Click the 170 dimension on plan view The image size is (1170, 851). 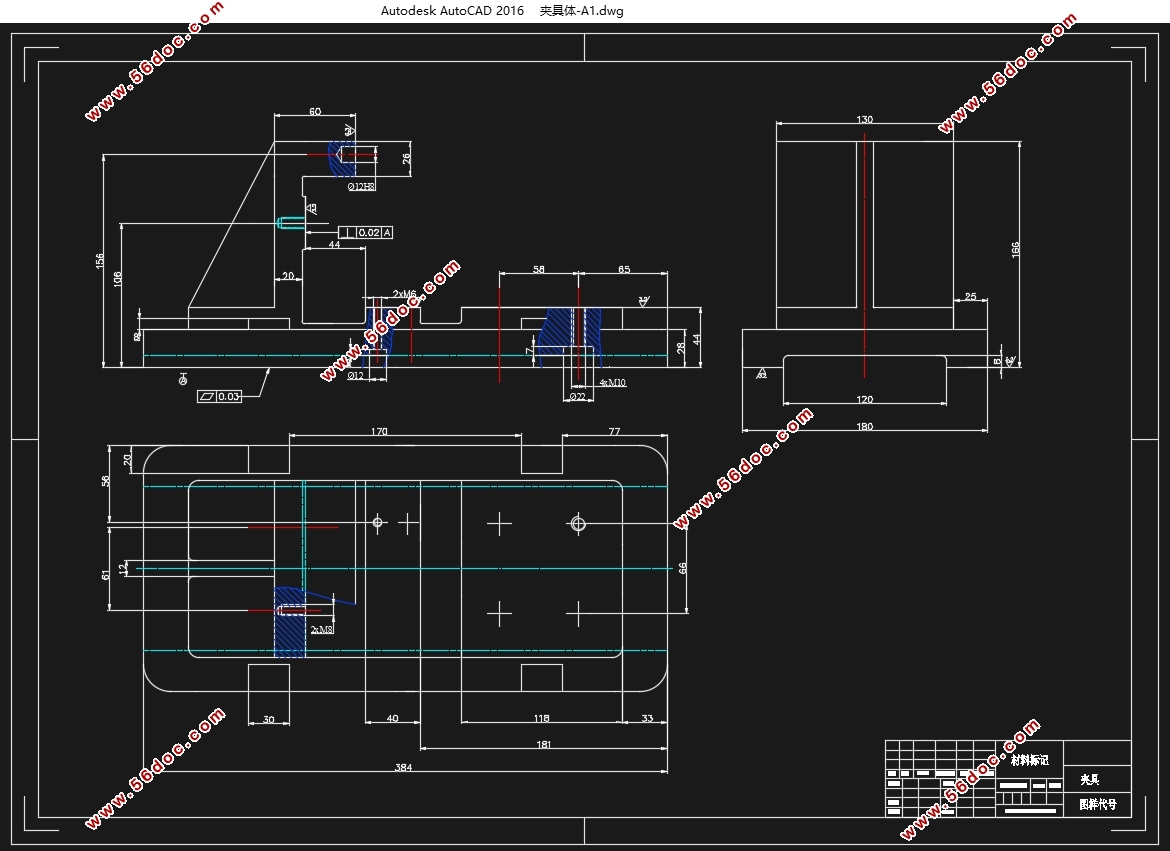[379, 431]
